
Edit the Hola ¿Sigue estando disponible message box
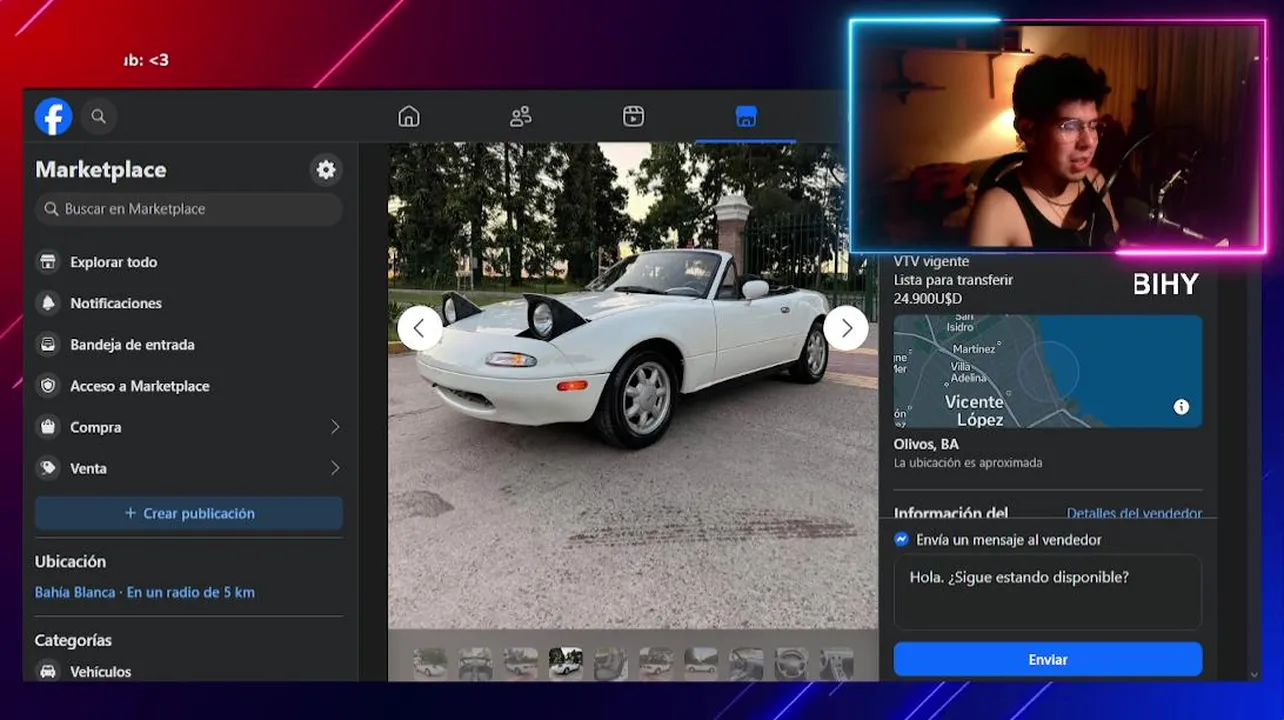point(1047,592)
